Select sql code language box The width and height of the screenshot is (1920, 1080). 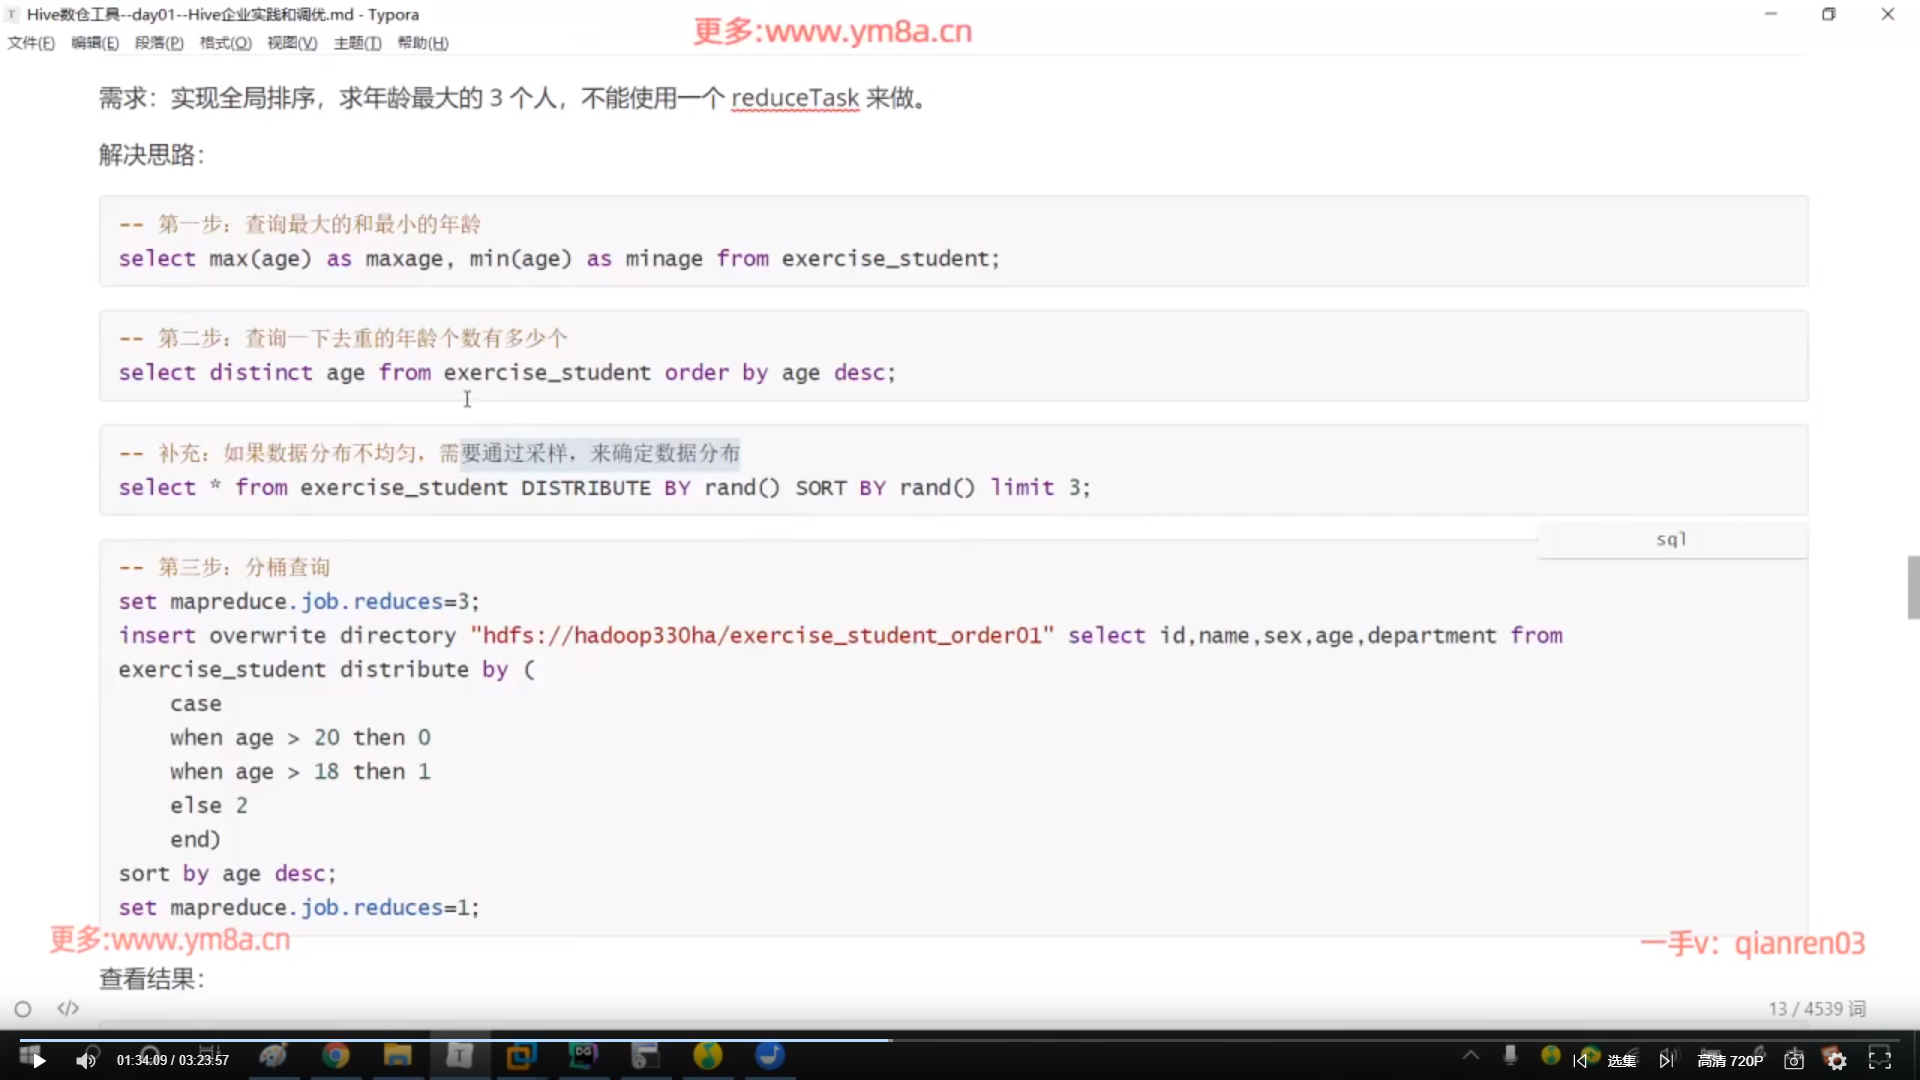1671,539
